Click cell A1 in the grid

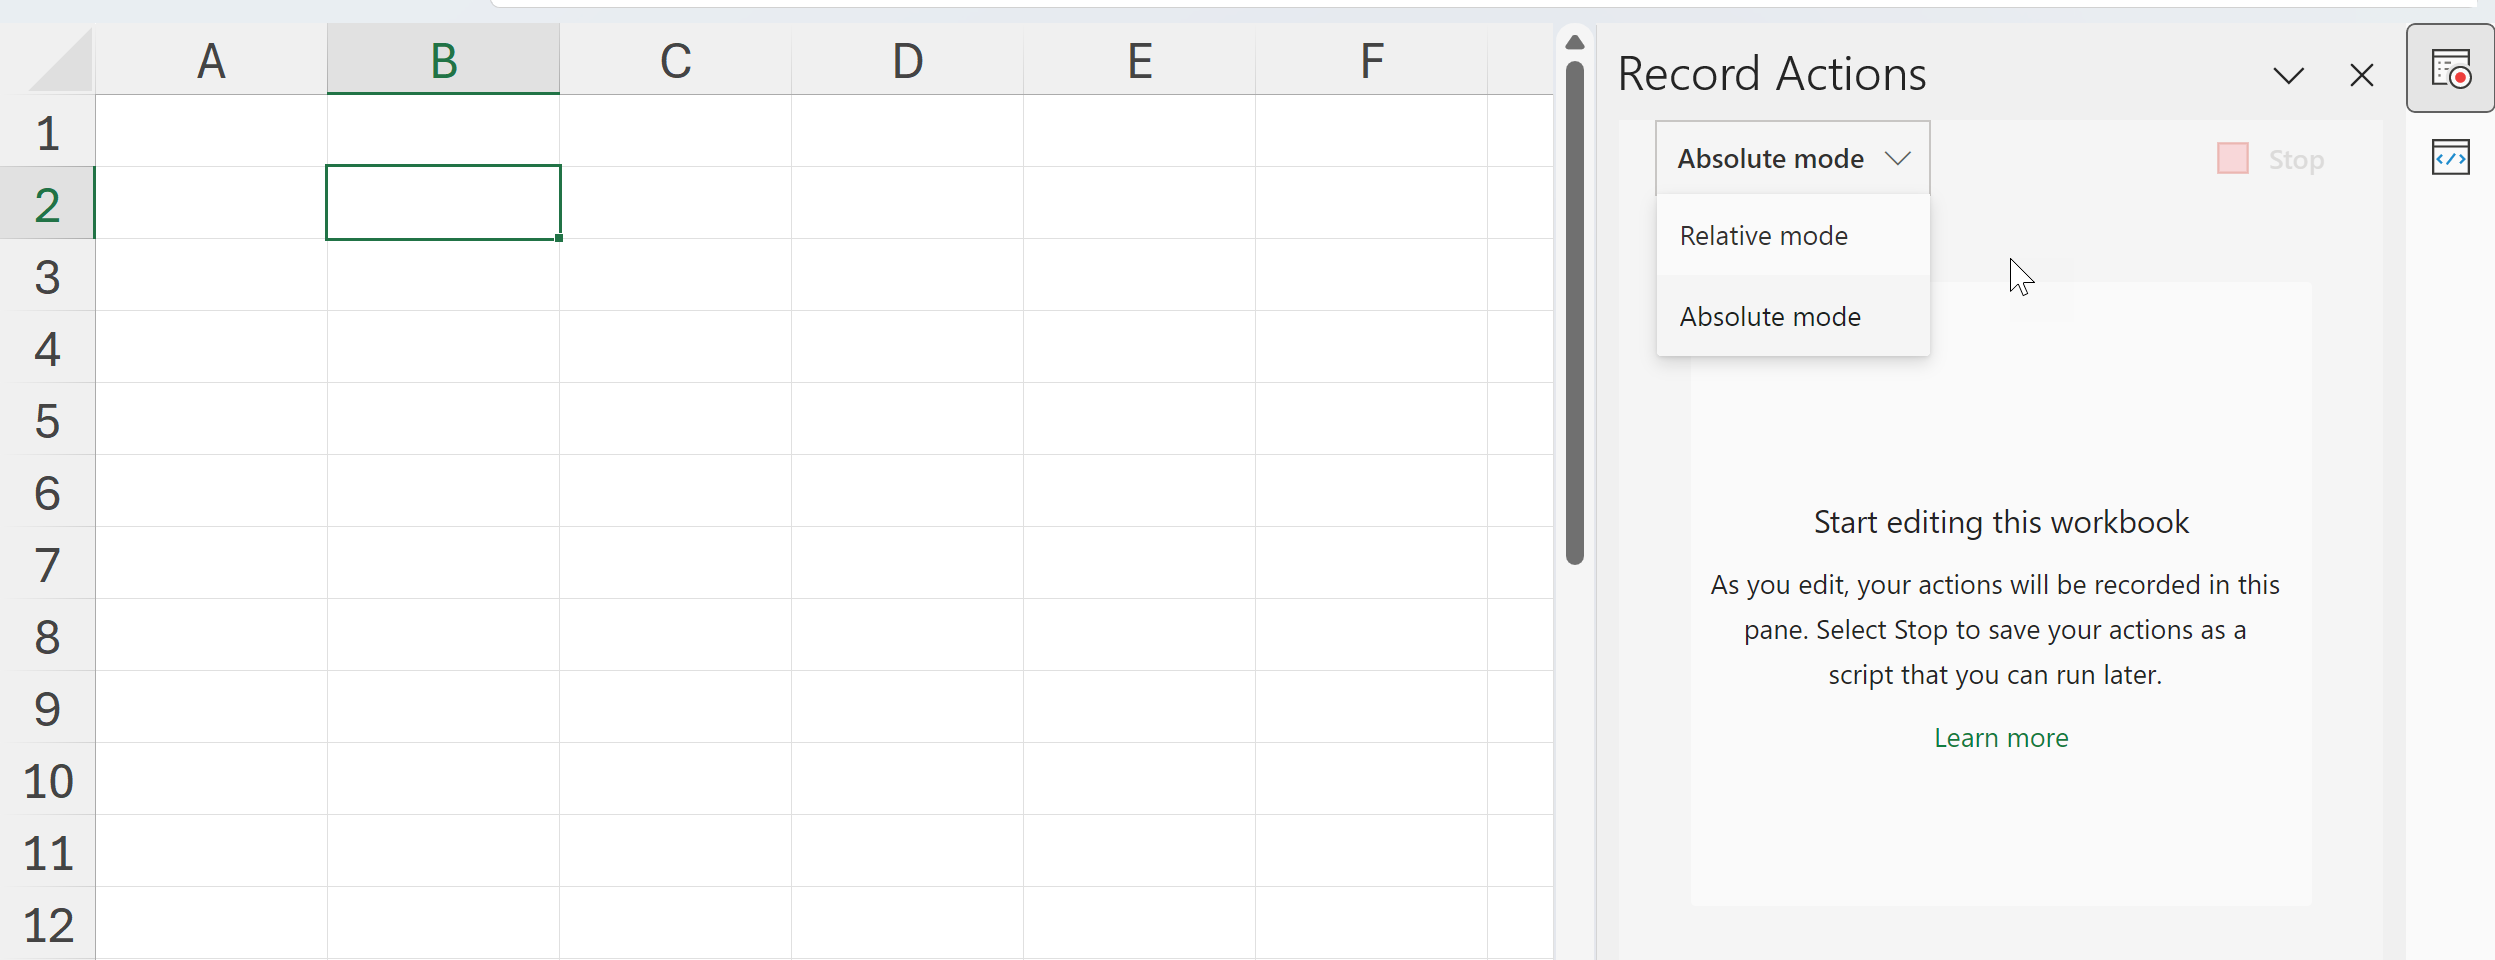(211, 131)
